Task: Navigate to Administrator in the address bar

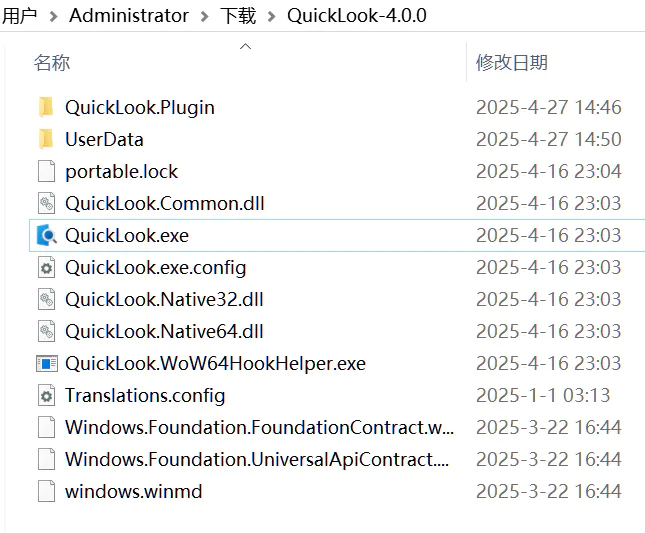Action: pyautogui.click(x=129, y=16)
